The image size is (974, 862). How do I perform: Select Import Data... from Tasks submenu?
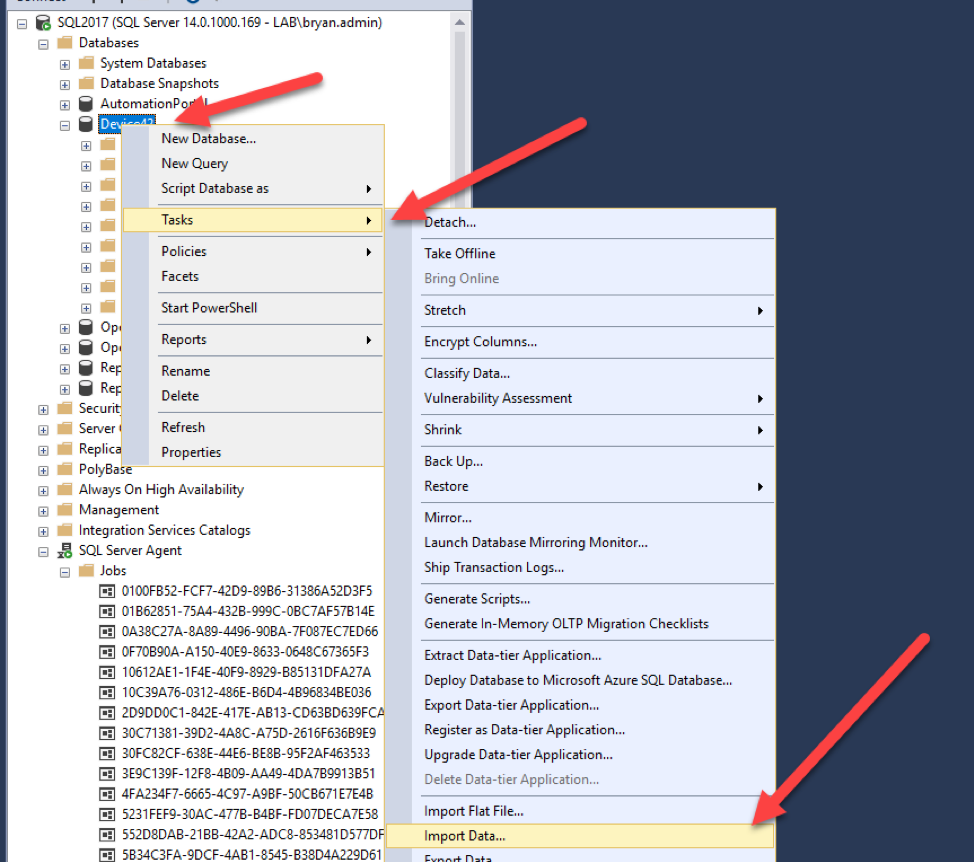[x=464, y=836]
